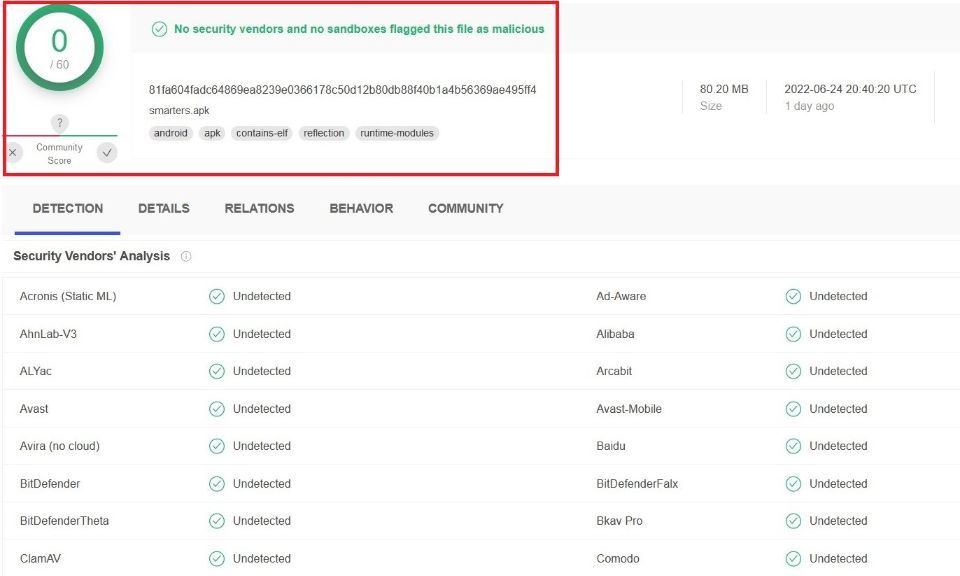Click the Avira (no cloud) undetected check icon
The width and height of the screenshot is (960, 576).
217,446
